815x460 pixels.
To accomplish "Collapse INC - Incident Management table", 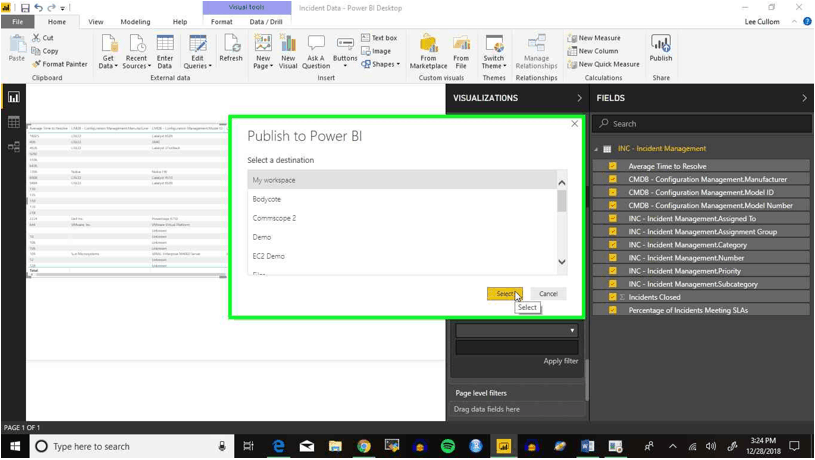I will coord(596,149).
